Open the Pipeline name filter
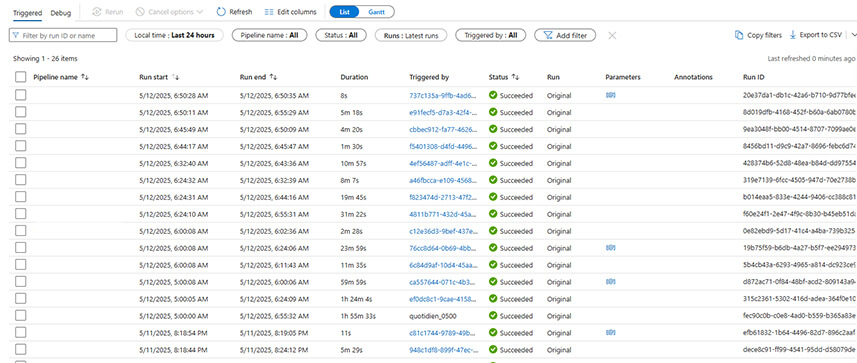Screen dimensions: 857x363 [269, 35]
